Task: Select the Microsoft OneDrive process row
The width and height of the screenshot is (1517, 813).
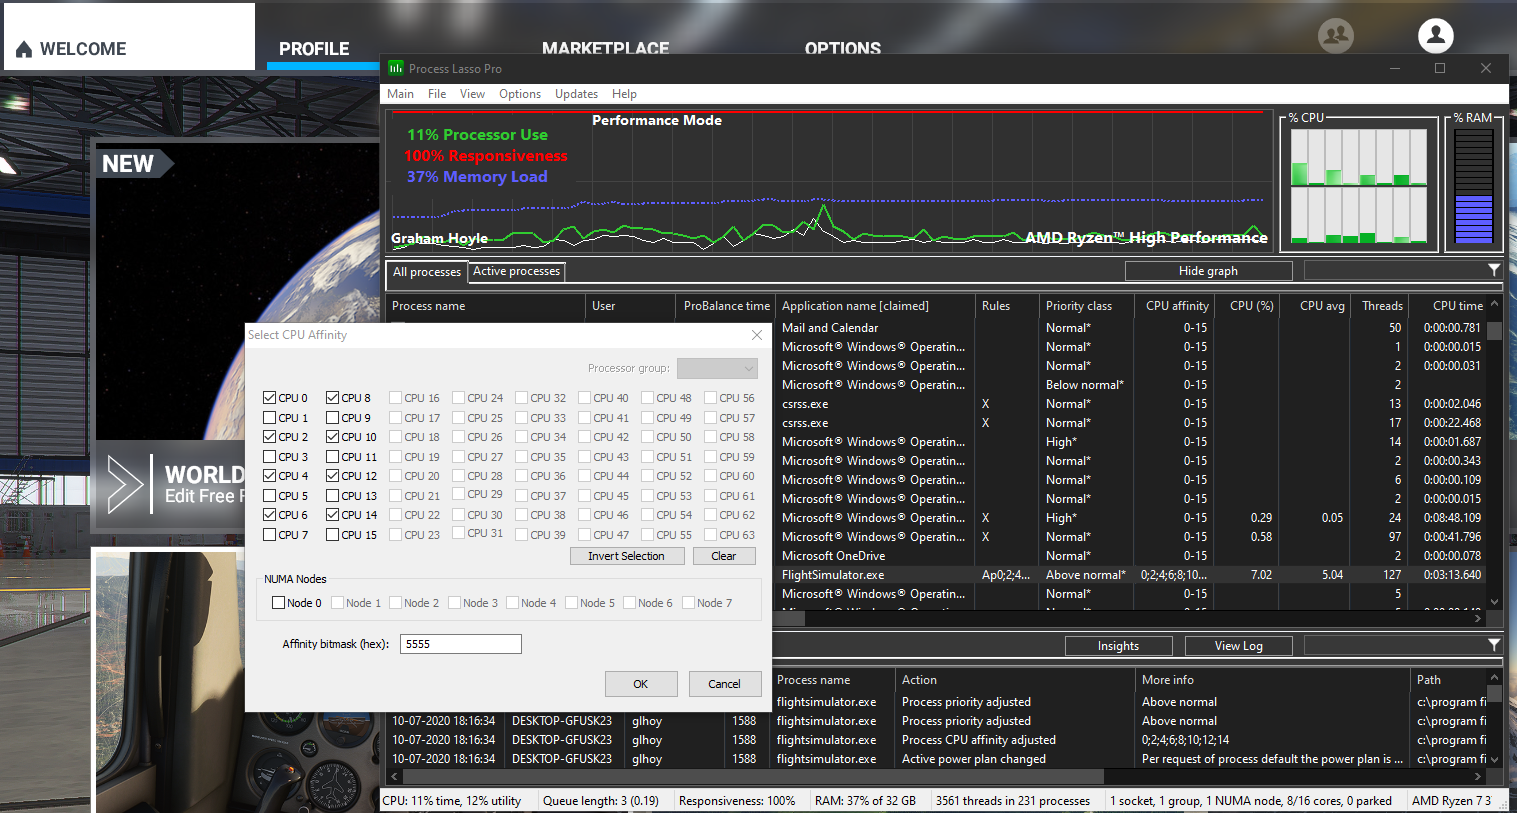Action: [1131, 556]
